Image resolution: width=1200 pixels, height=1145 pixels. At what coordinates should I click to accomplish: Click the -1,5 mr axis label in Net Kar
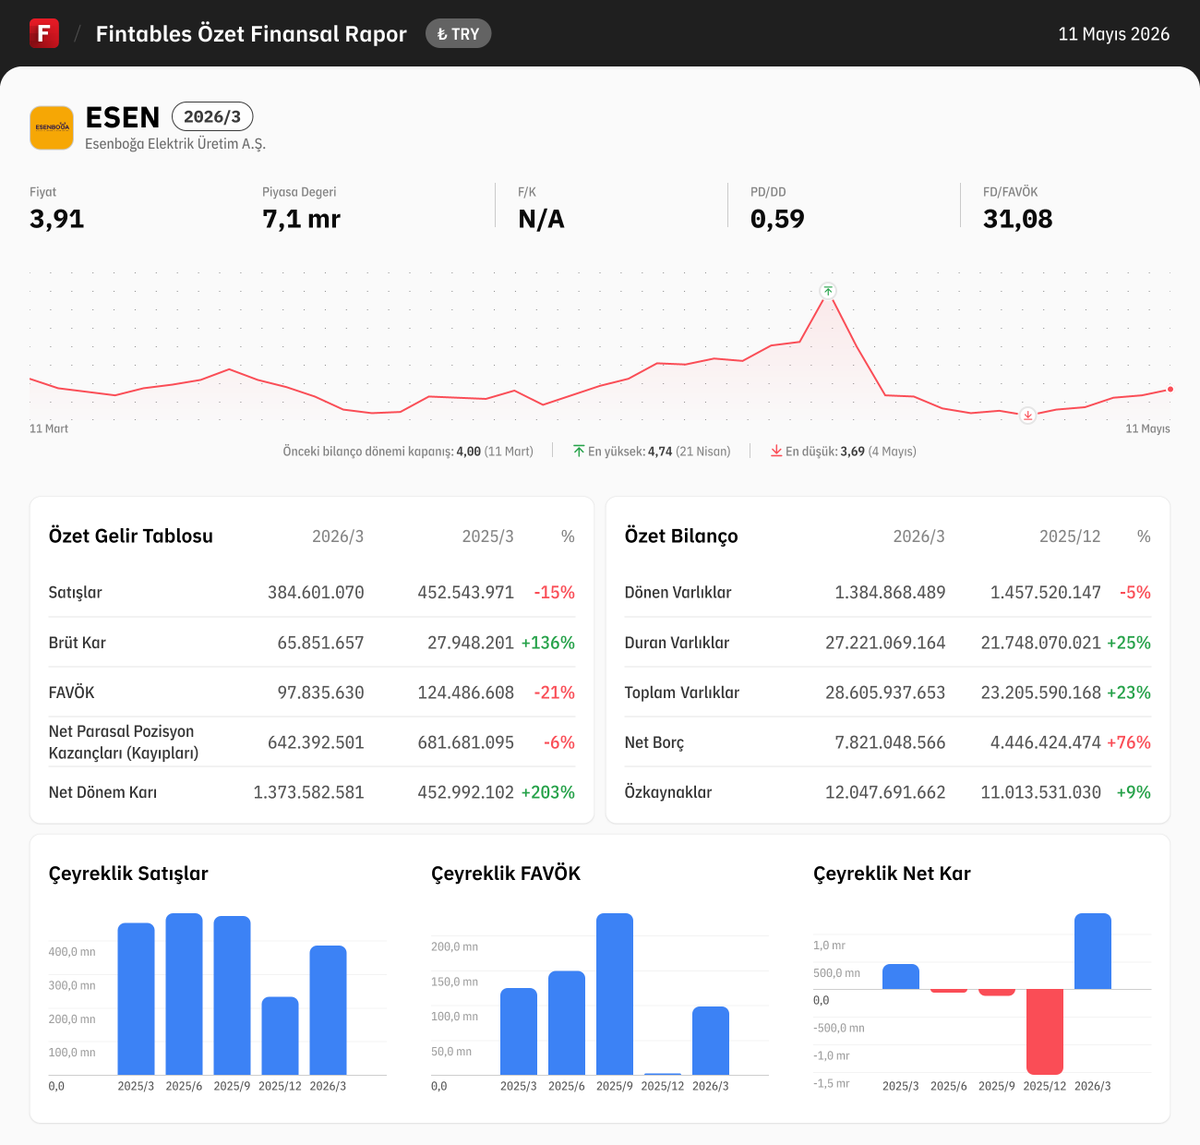tap(831, 1083)
